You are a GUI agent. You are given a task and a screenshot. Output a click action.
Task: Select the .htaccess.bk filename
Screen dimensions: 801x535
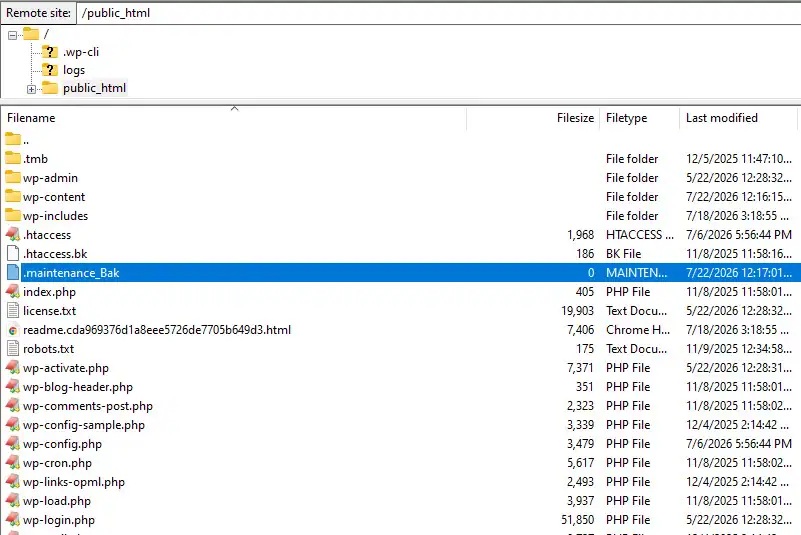[x=55, y=254]
